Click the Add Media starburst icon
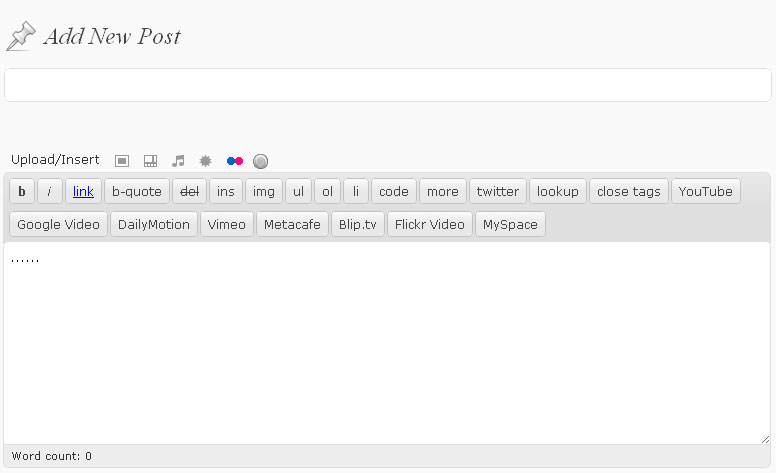The width and height of the screenshot is (776, 473). pyautogui.click(x=206, y=161)
